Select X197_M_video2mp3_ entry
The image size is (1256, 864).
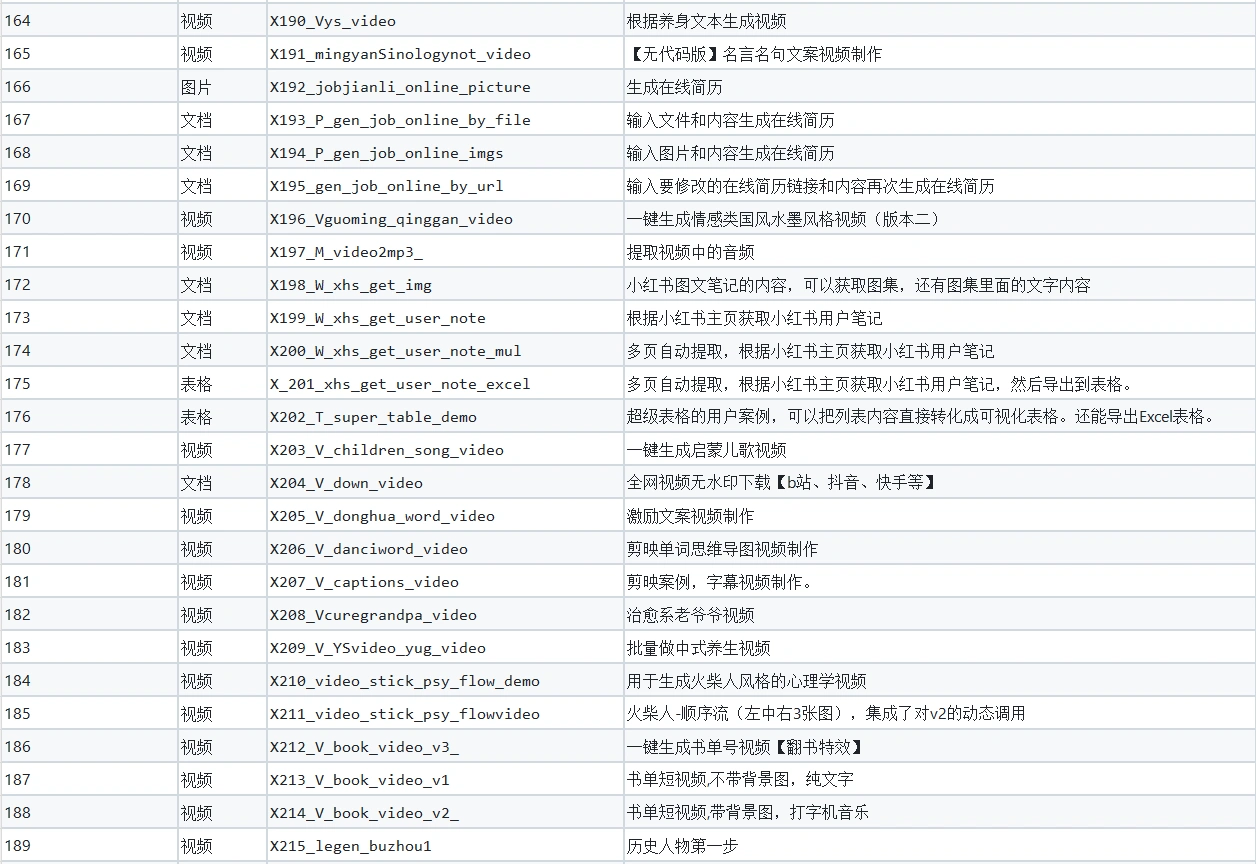[346, 252]
